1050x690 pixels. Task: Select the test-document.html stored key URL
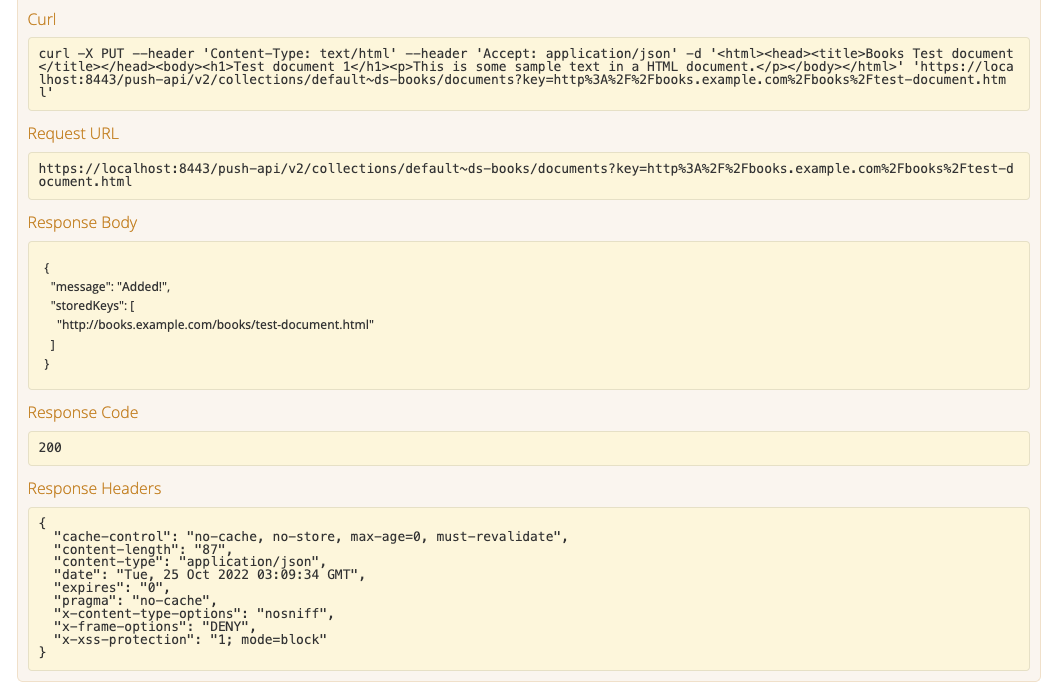[216, 324]
